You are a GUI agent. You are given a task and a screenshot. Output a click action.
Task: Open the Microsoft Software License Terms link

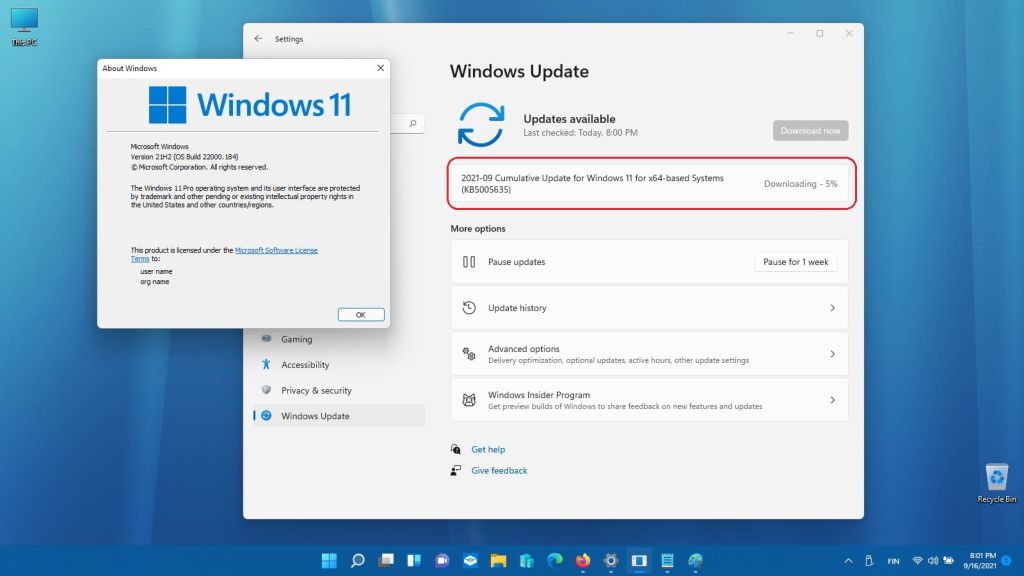point(276,250)
